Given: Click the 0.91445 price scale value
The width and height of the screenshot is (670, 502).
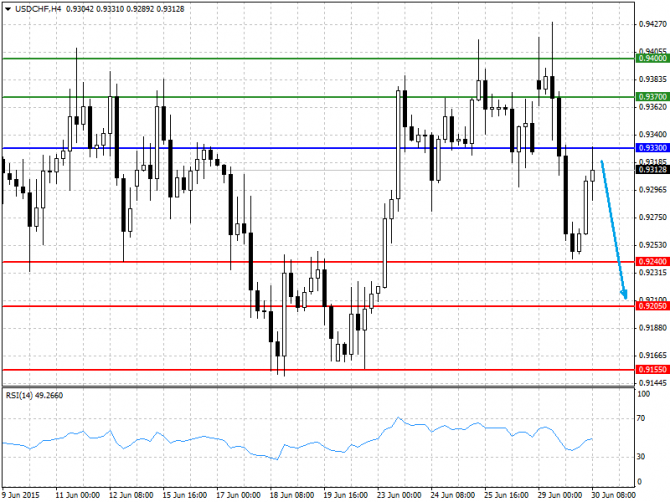Looking at the screenshot, I should click(652, 383).
